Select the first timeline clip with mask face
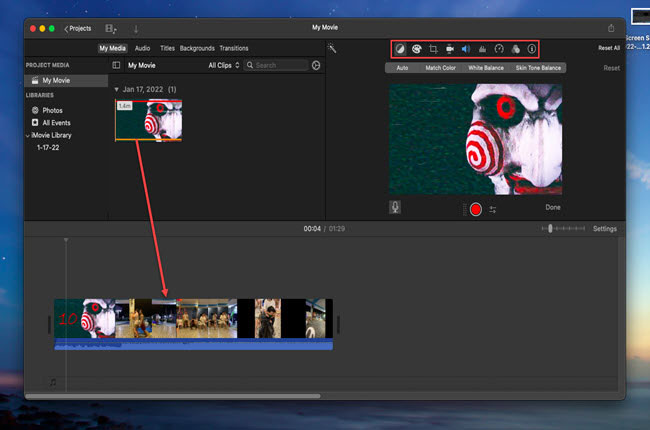Screen dimensions: 650x430 pos(85,318)
